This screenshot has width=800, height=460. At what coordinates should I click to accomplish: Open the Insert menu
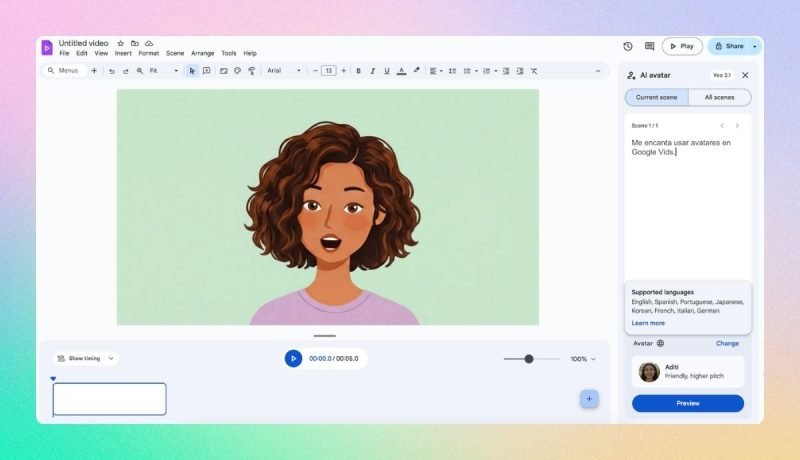pos(123,53)
